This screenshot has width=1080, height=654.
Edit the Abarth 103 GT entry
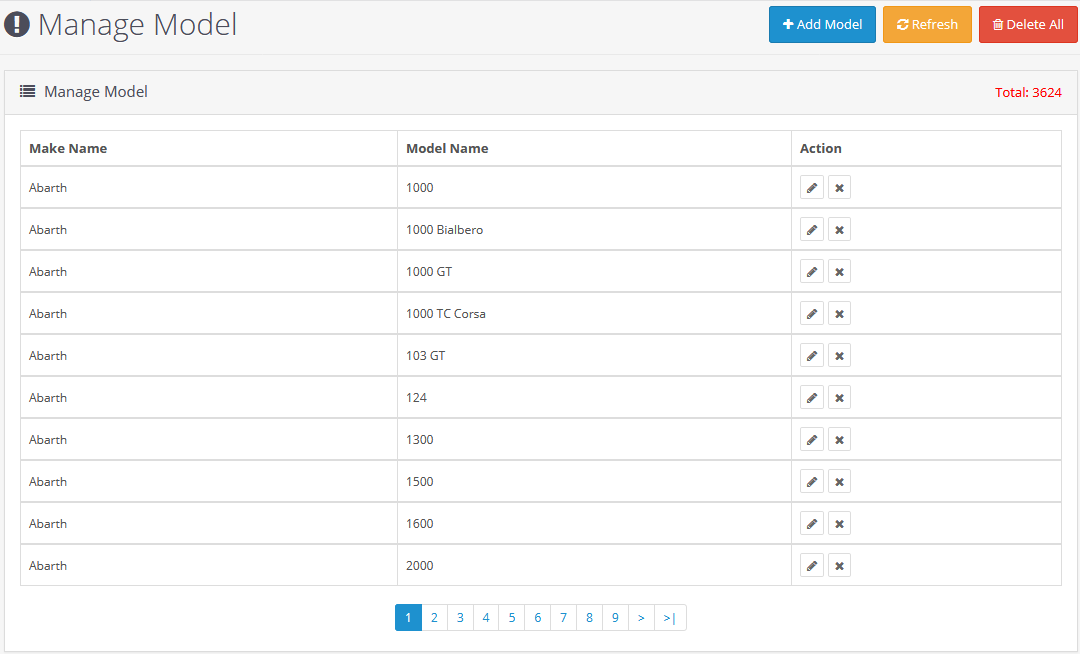click(x=811, y=356)
